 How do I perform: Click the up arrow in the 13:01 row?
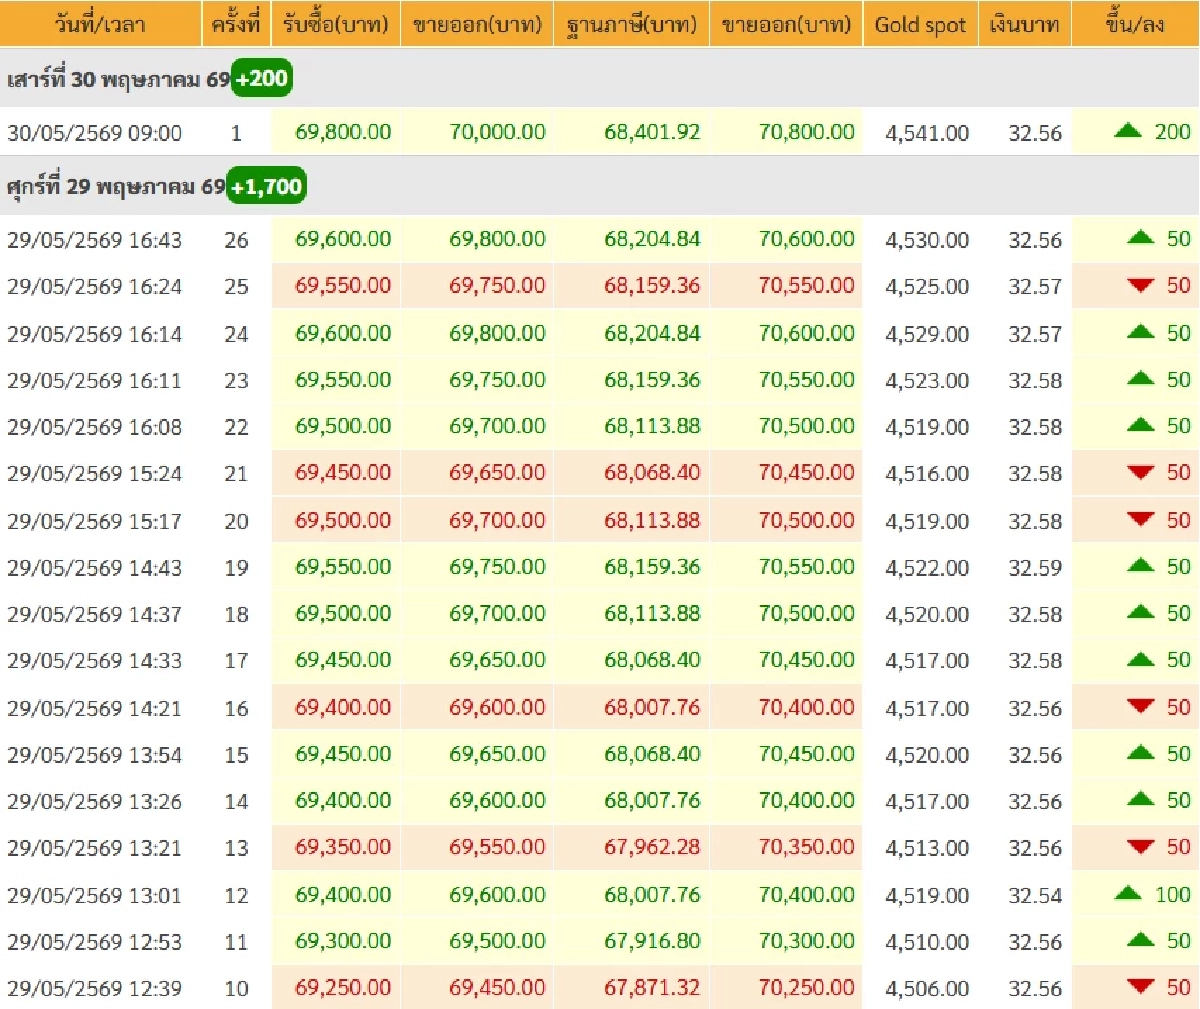1128,893
